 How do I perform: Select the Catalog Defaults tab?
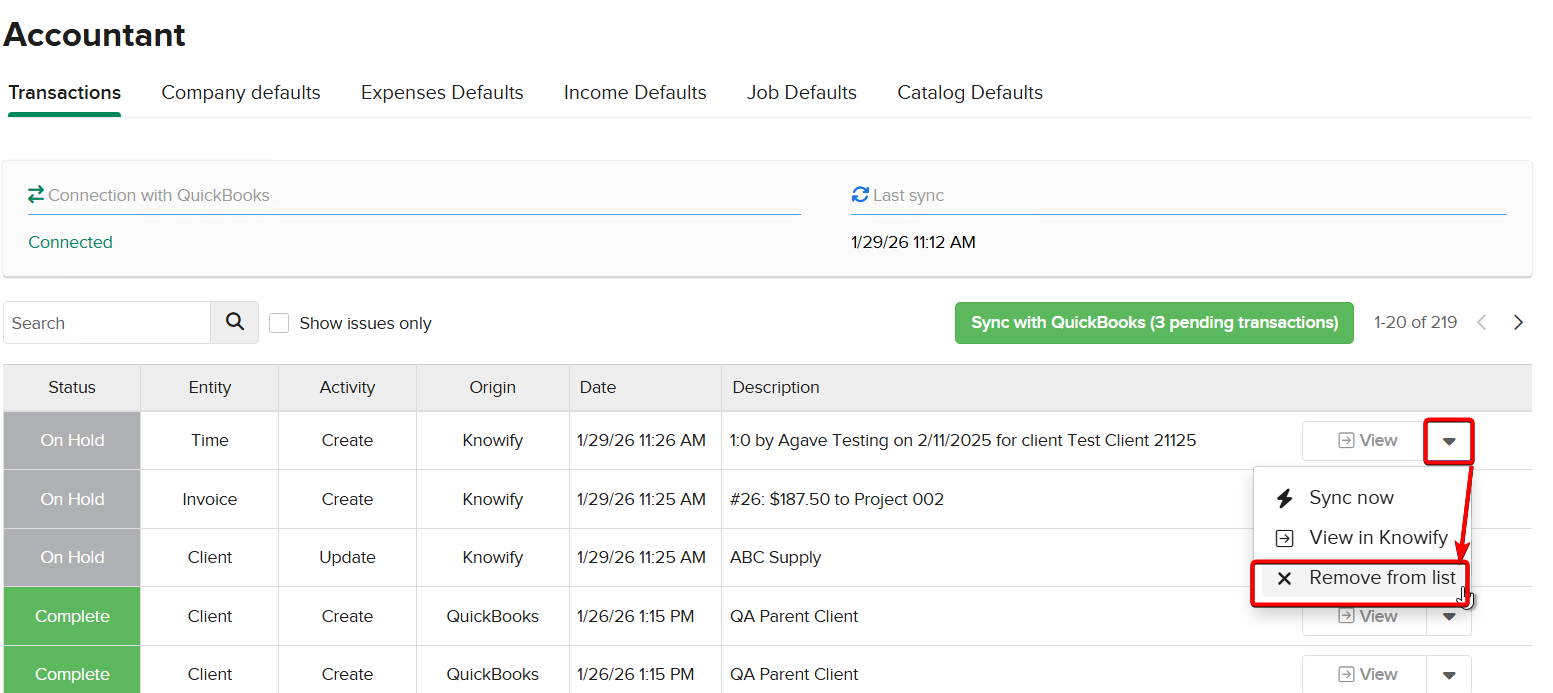click(x=969, y=93)
